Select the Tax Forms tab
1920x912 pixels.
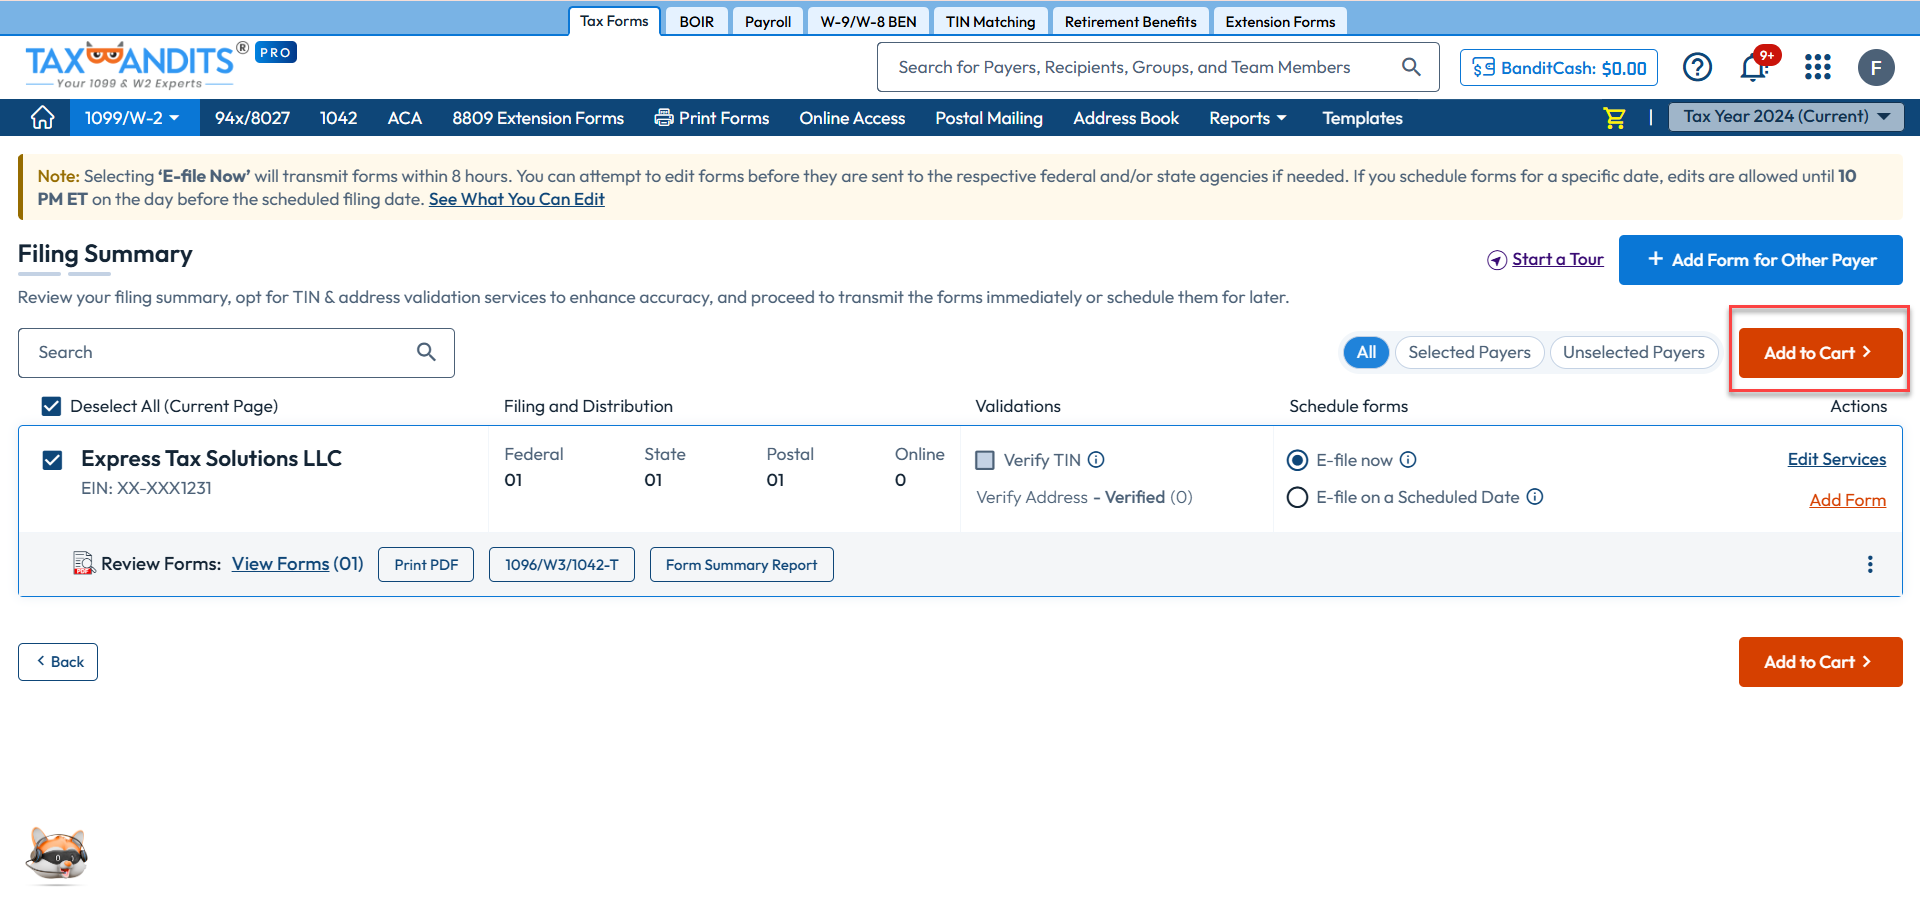point(614,21)
